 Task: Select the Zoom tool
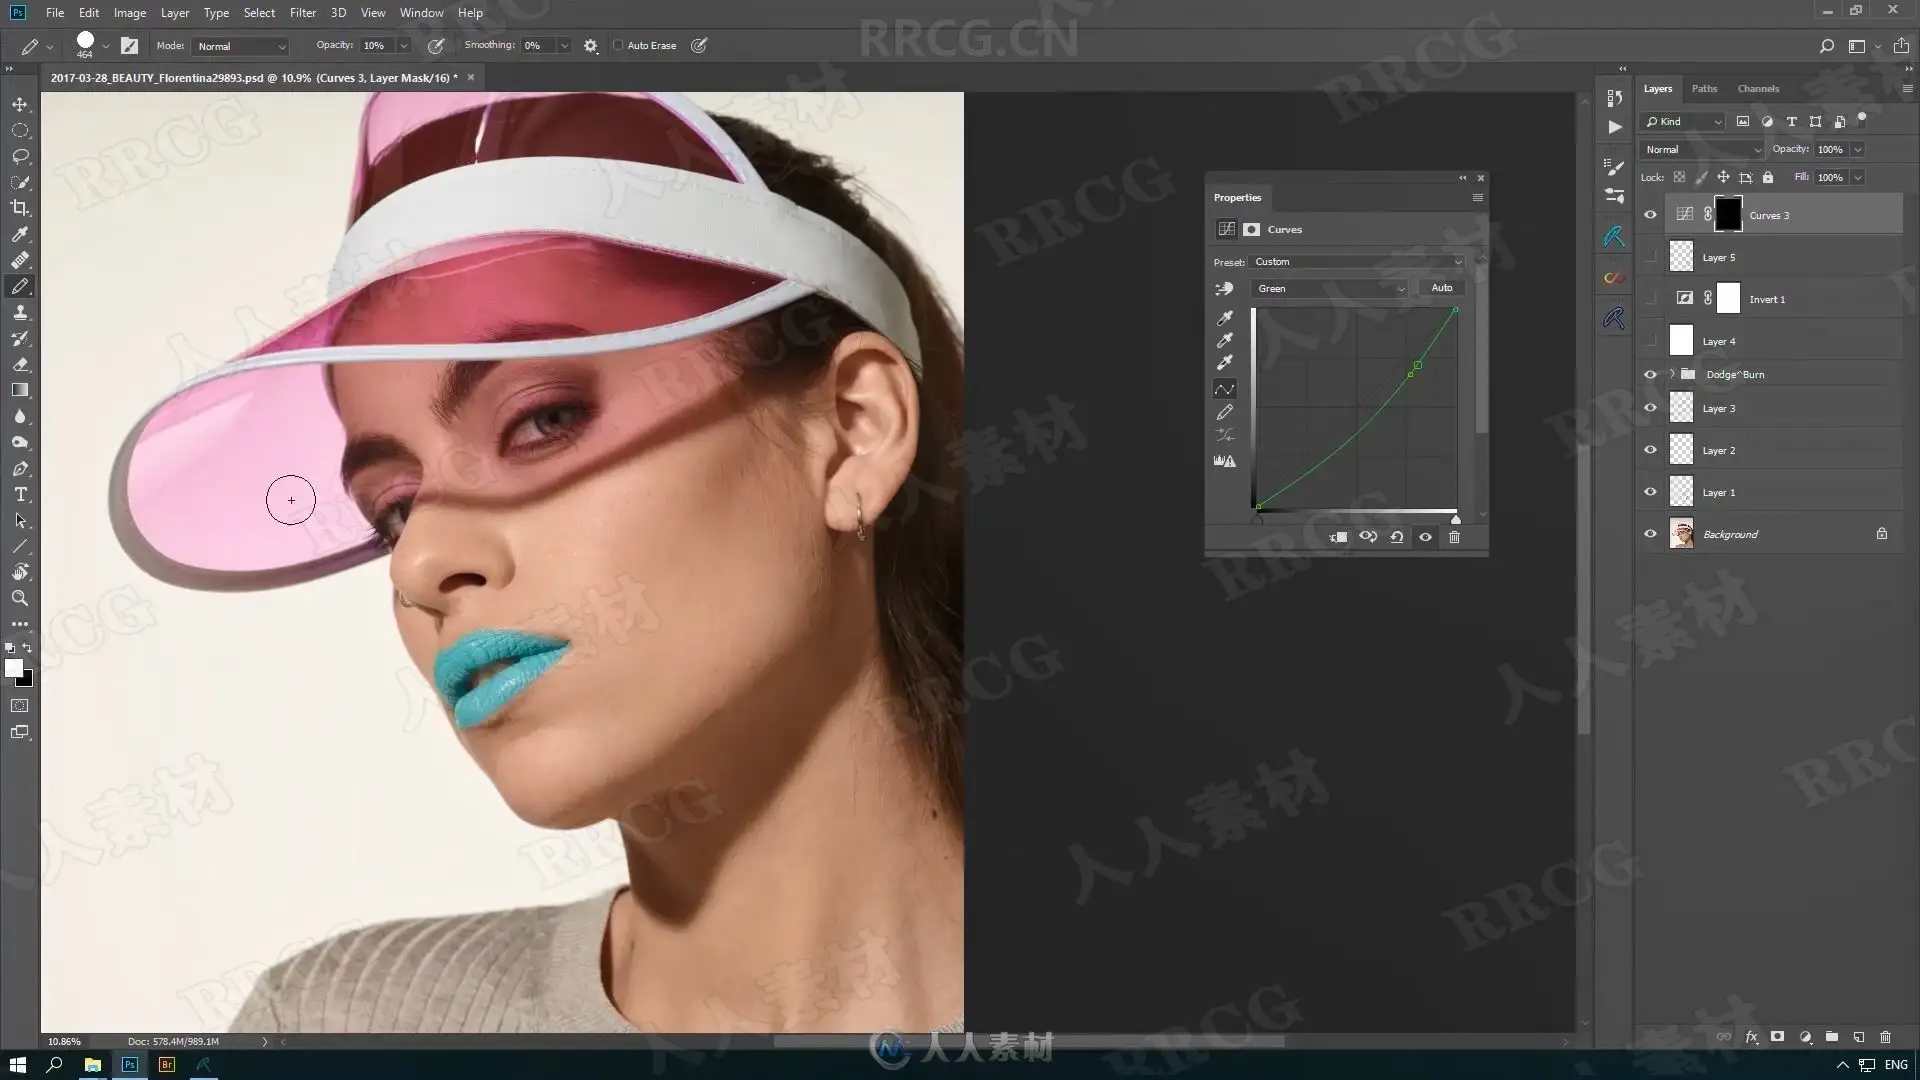pos(20,598)
